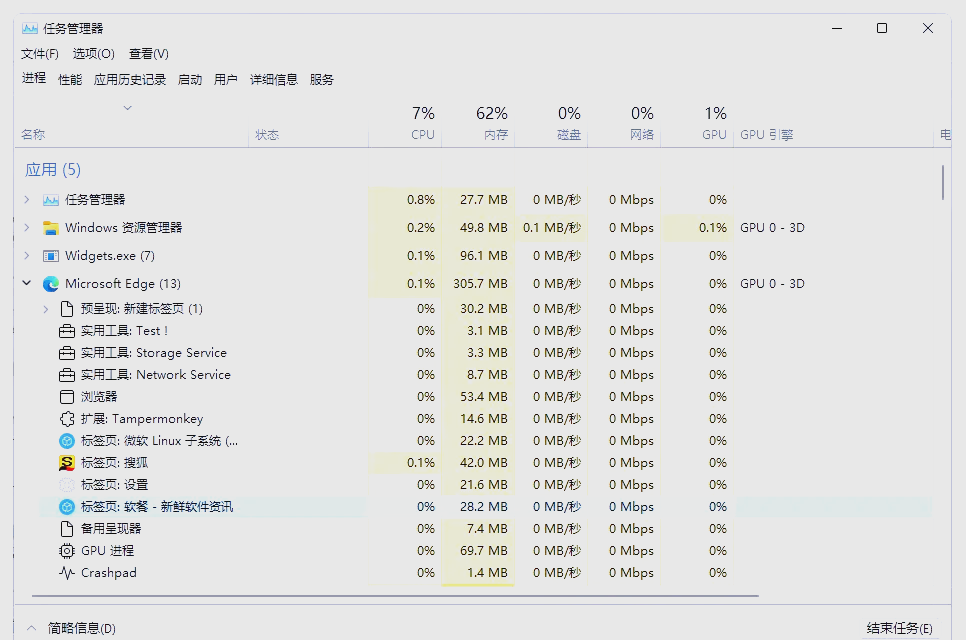Click the Windows 资源管理器 folder icon
966x640 pixels.
51,228
